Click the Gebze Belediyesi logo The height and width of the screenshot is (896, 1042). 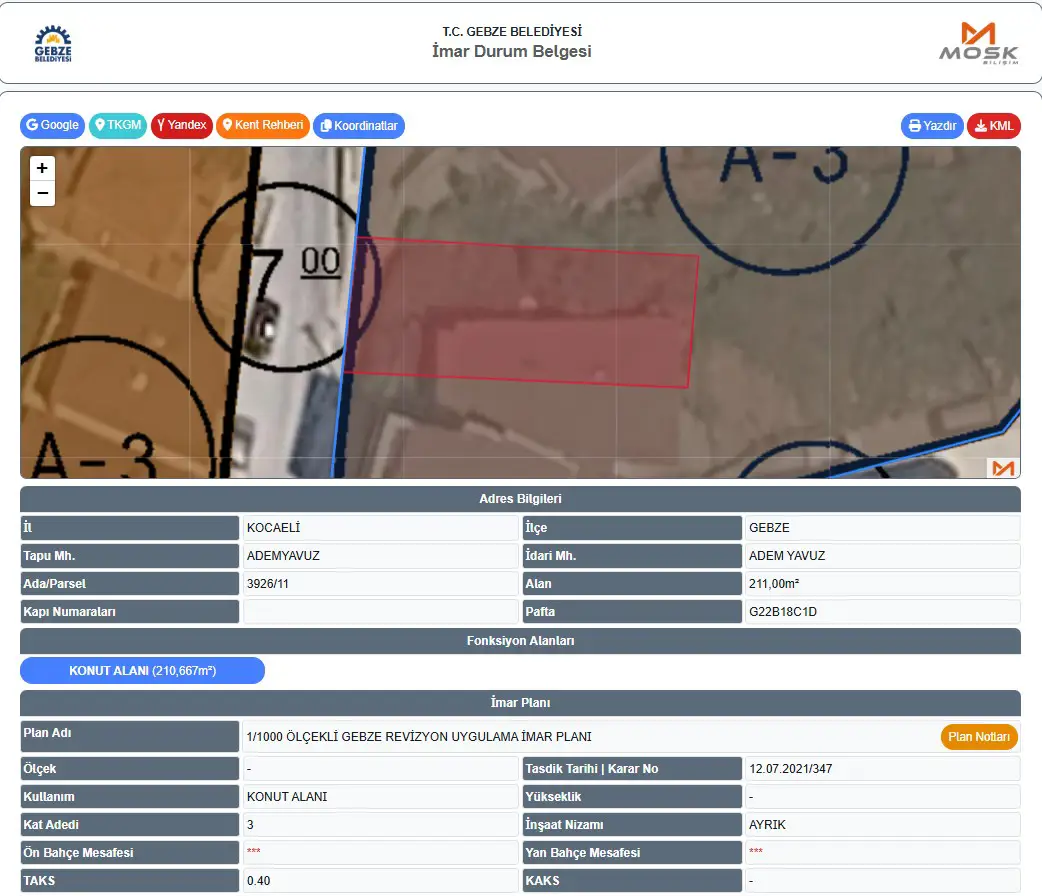click(x=53, y=44)
